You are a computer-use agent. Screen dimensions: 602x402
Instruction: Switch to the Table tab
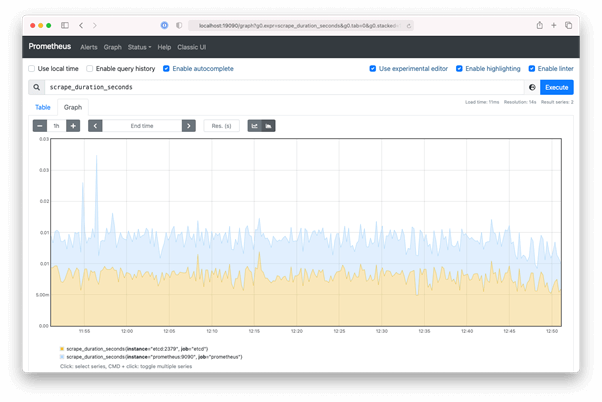tap(43, 108)
